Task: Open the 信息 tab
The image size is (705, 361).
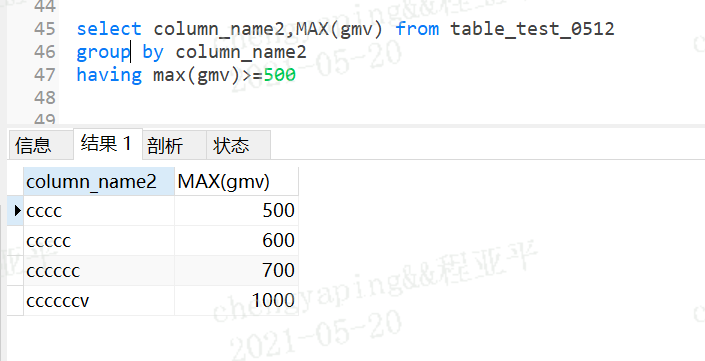Action: click(40, 145)
